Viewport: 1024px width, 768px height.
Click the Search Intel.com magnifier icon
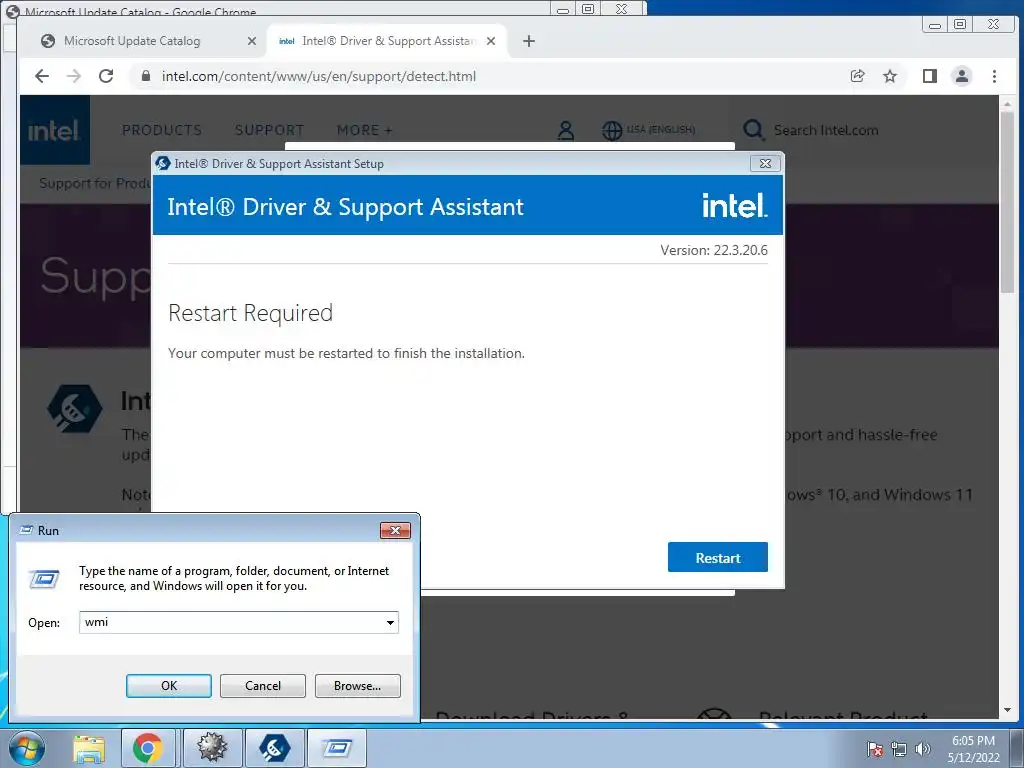tap(754, 130)
